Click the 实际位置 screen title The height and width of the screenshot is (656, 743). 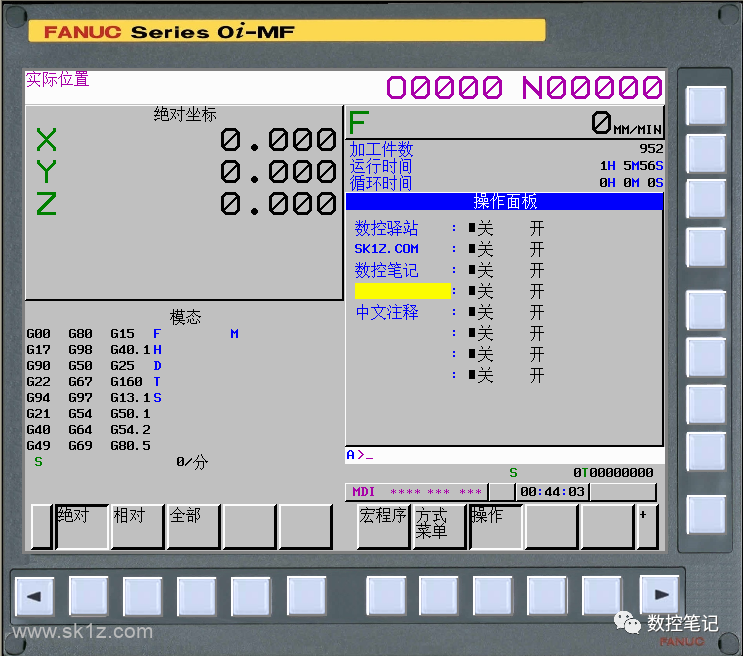57,79
